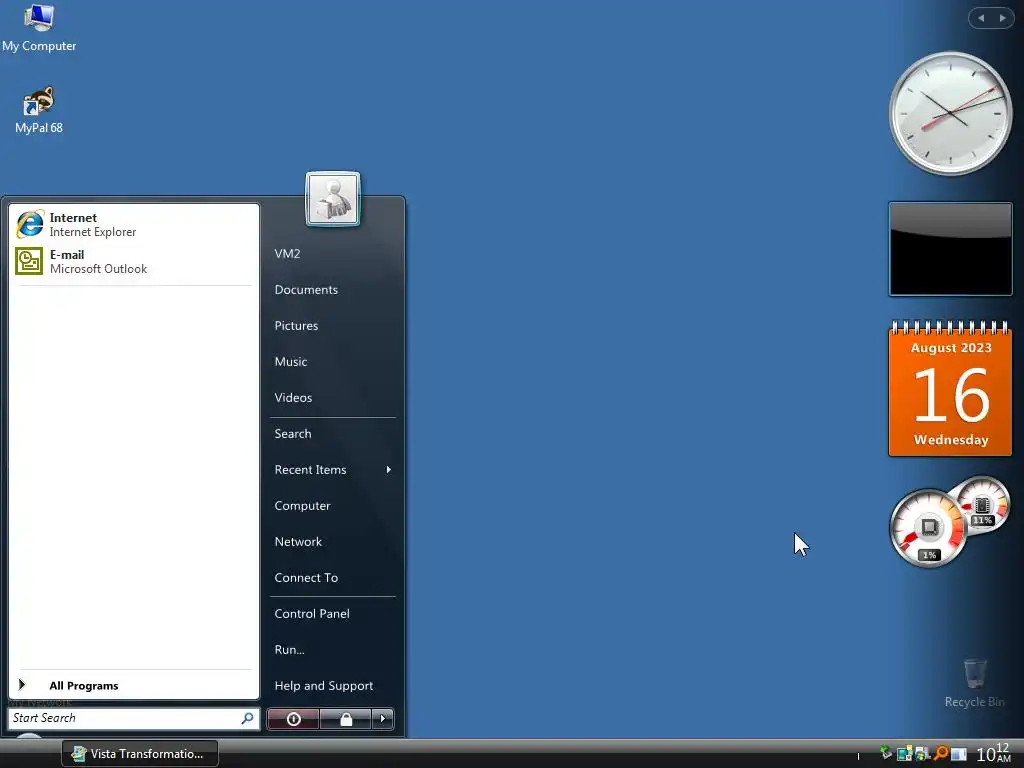Click the memory gauge showing 11%

tap(985, 504)
